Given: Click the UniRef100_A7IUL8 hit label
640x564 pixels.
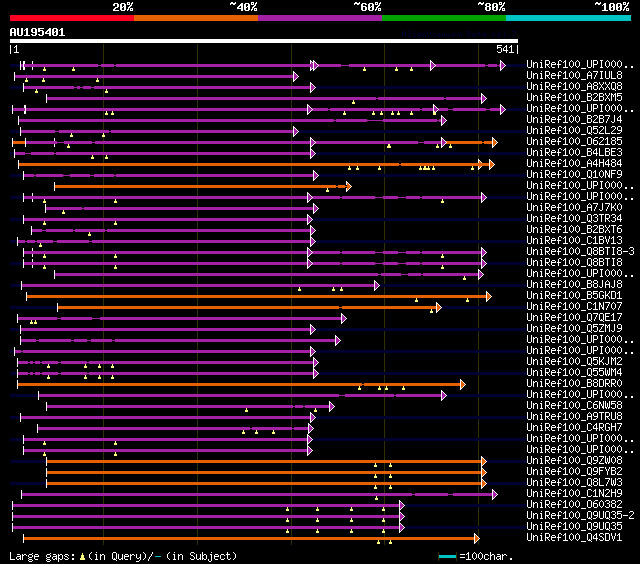Looking at the screenshot, I should coord(574,75).
